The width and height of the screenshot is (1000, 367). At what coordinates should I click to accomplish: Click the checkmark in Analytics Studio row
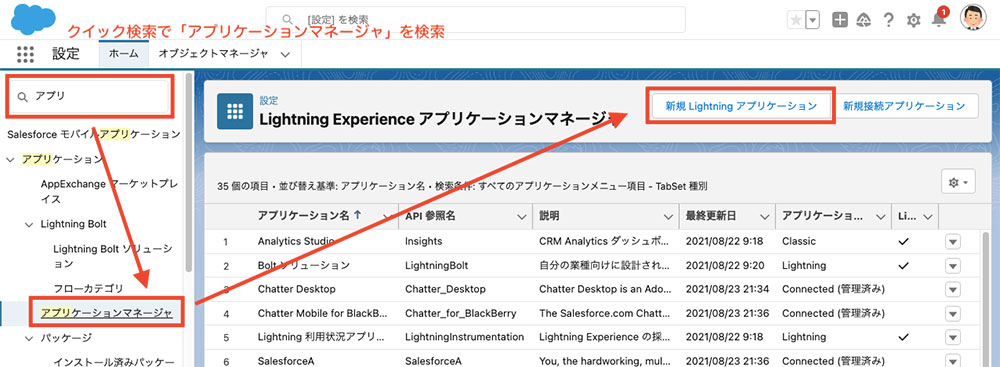coord(903,241)
